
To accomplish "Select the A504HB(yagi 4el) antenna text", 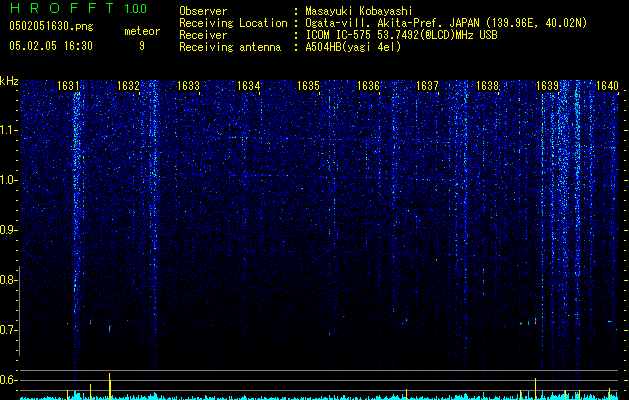I will tap(353, 47).
